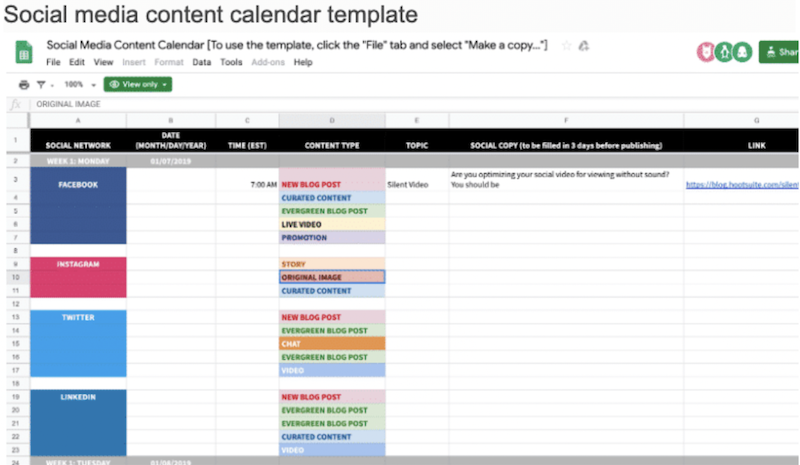Viewport: 800px width, 465px height.
Task: Select the LIVE VIDEO cell
Action: [332, 224]
